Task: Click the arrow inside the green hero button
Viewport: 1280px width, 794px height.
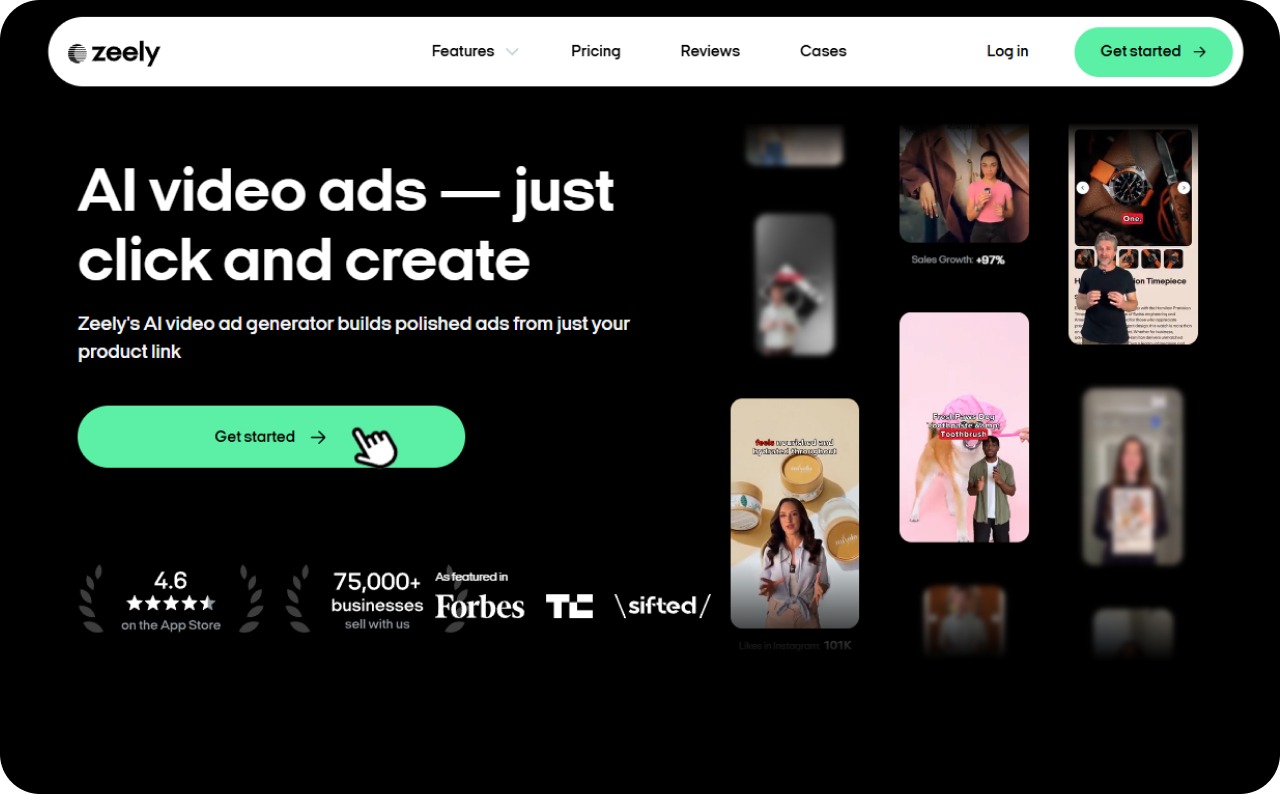Action: click(318, 436)
